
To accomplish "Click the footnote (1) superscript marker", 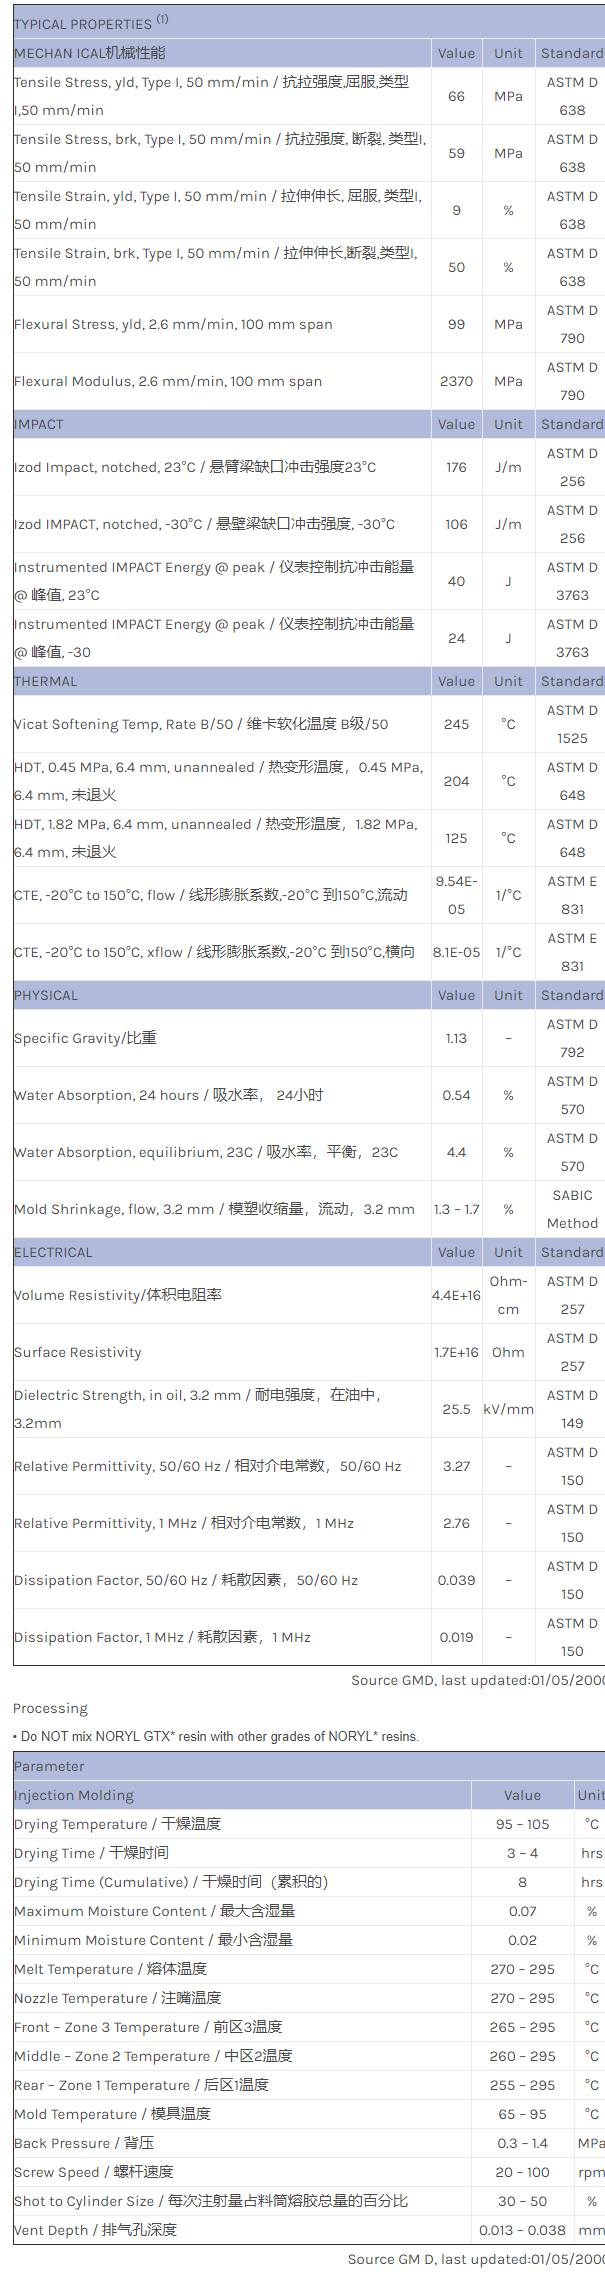I will pos(162,19).
